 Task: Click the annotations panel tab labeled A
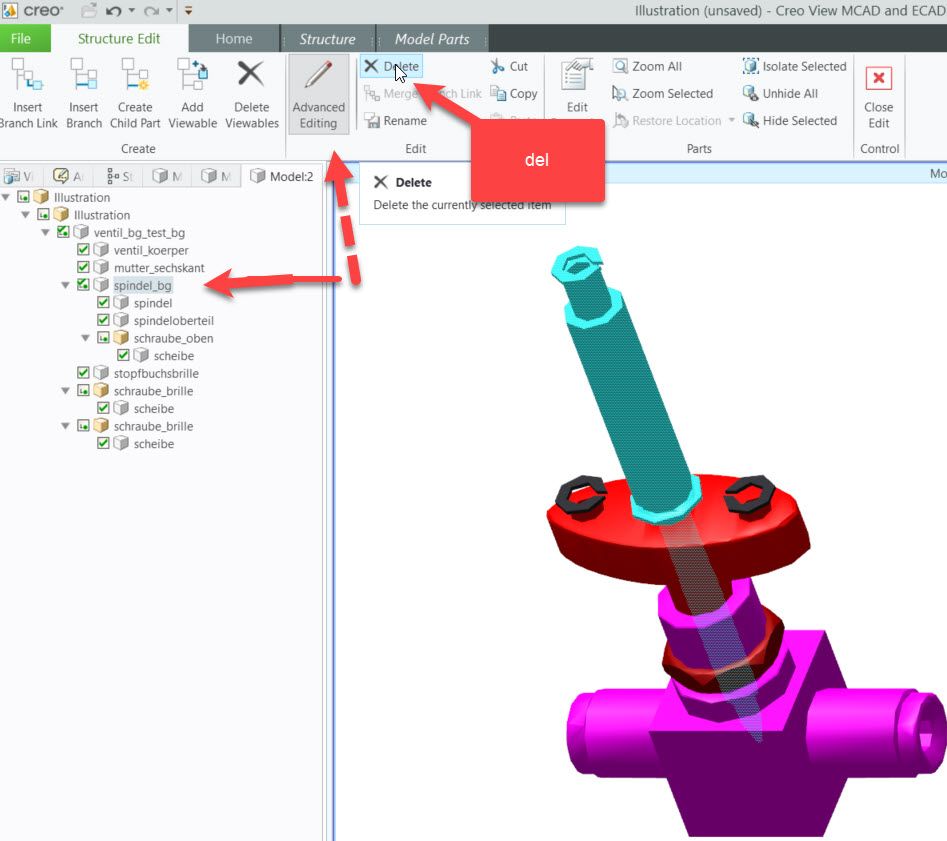pyautogui.click(x=68, y=176)
